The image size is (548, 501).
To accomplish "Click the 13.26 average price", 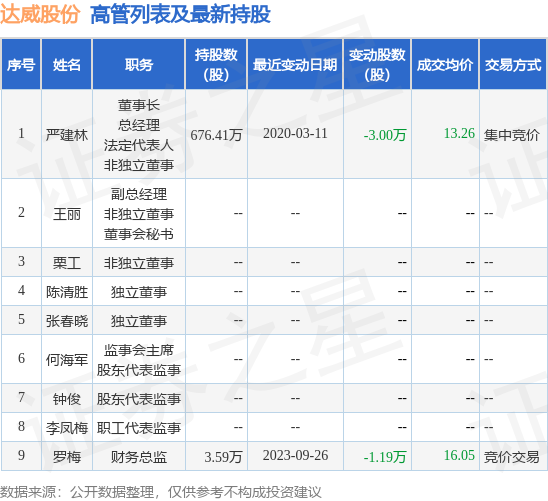I will (459, 133).
